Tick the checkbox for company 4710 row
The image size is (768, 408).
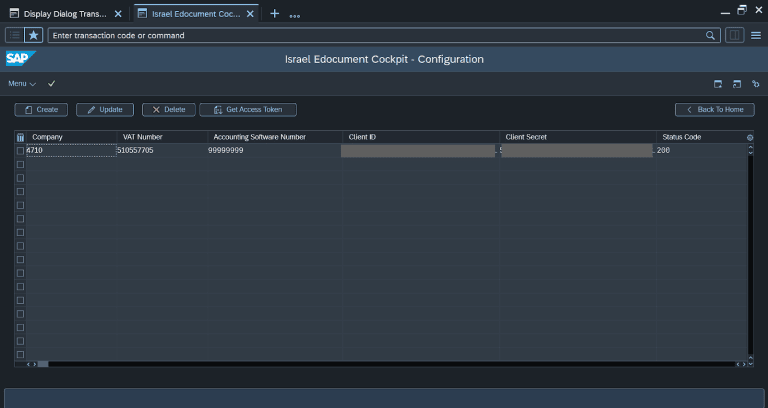[x=20, y=151]
